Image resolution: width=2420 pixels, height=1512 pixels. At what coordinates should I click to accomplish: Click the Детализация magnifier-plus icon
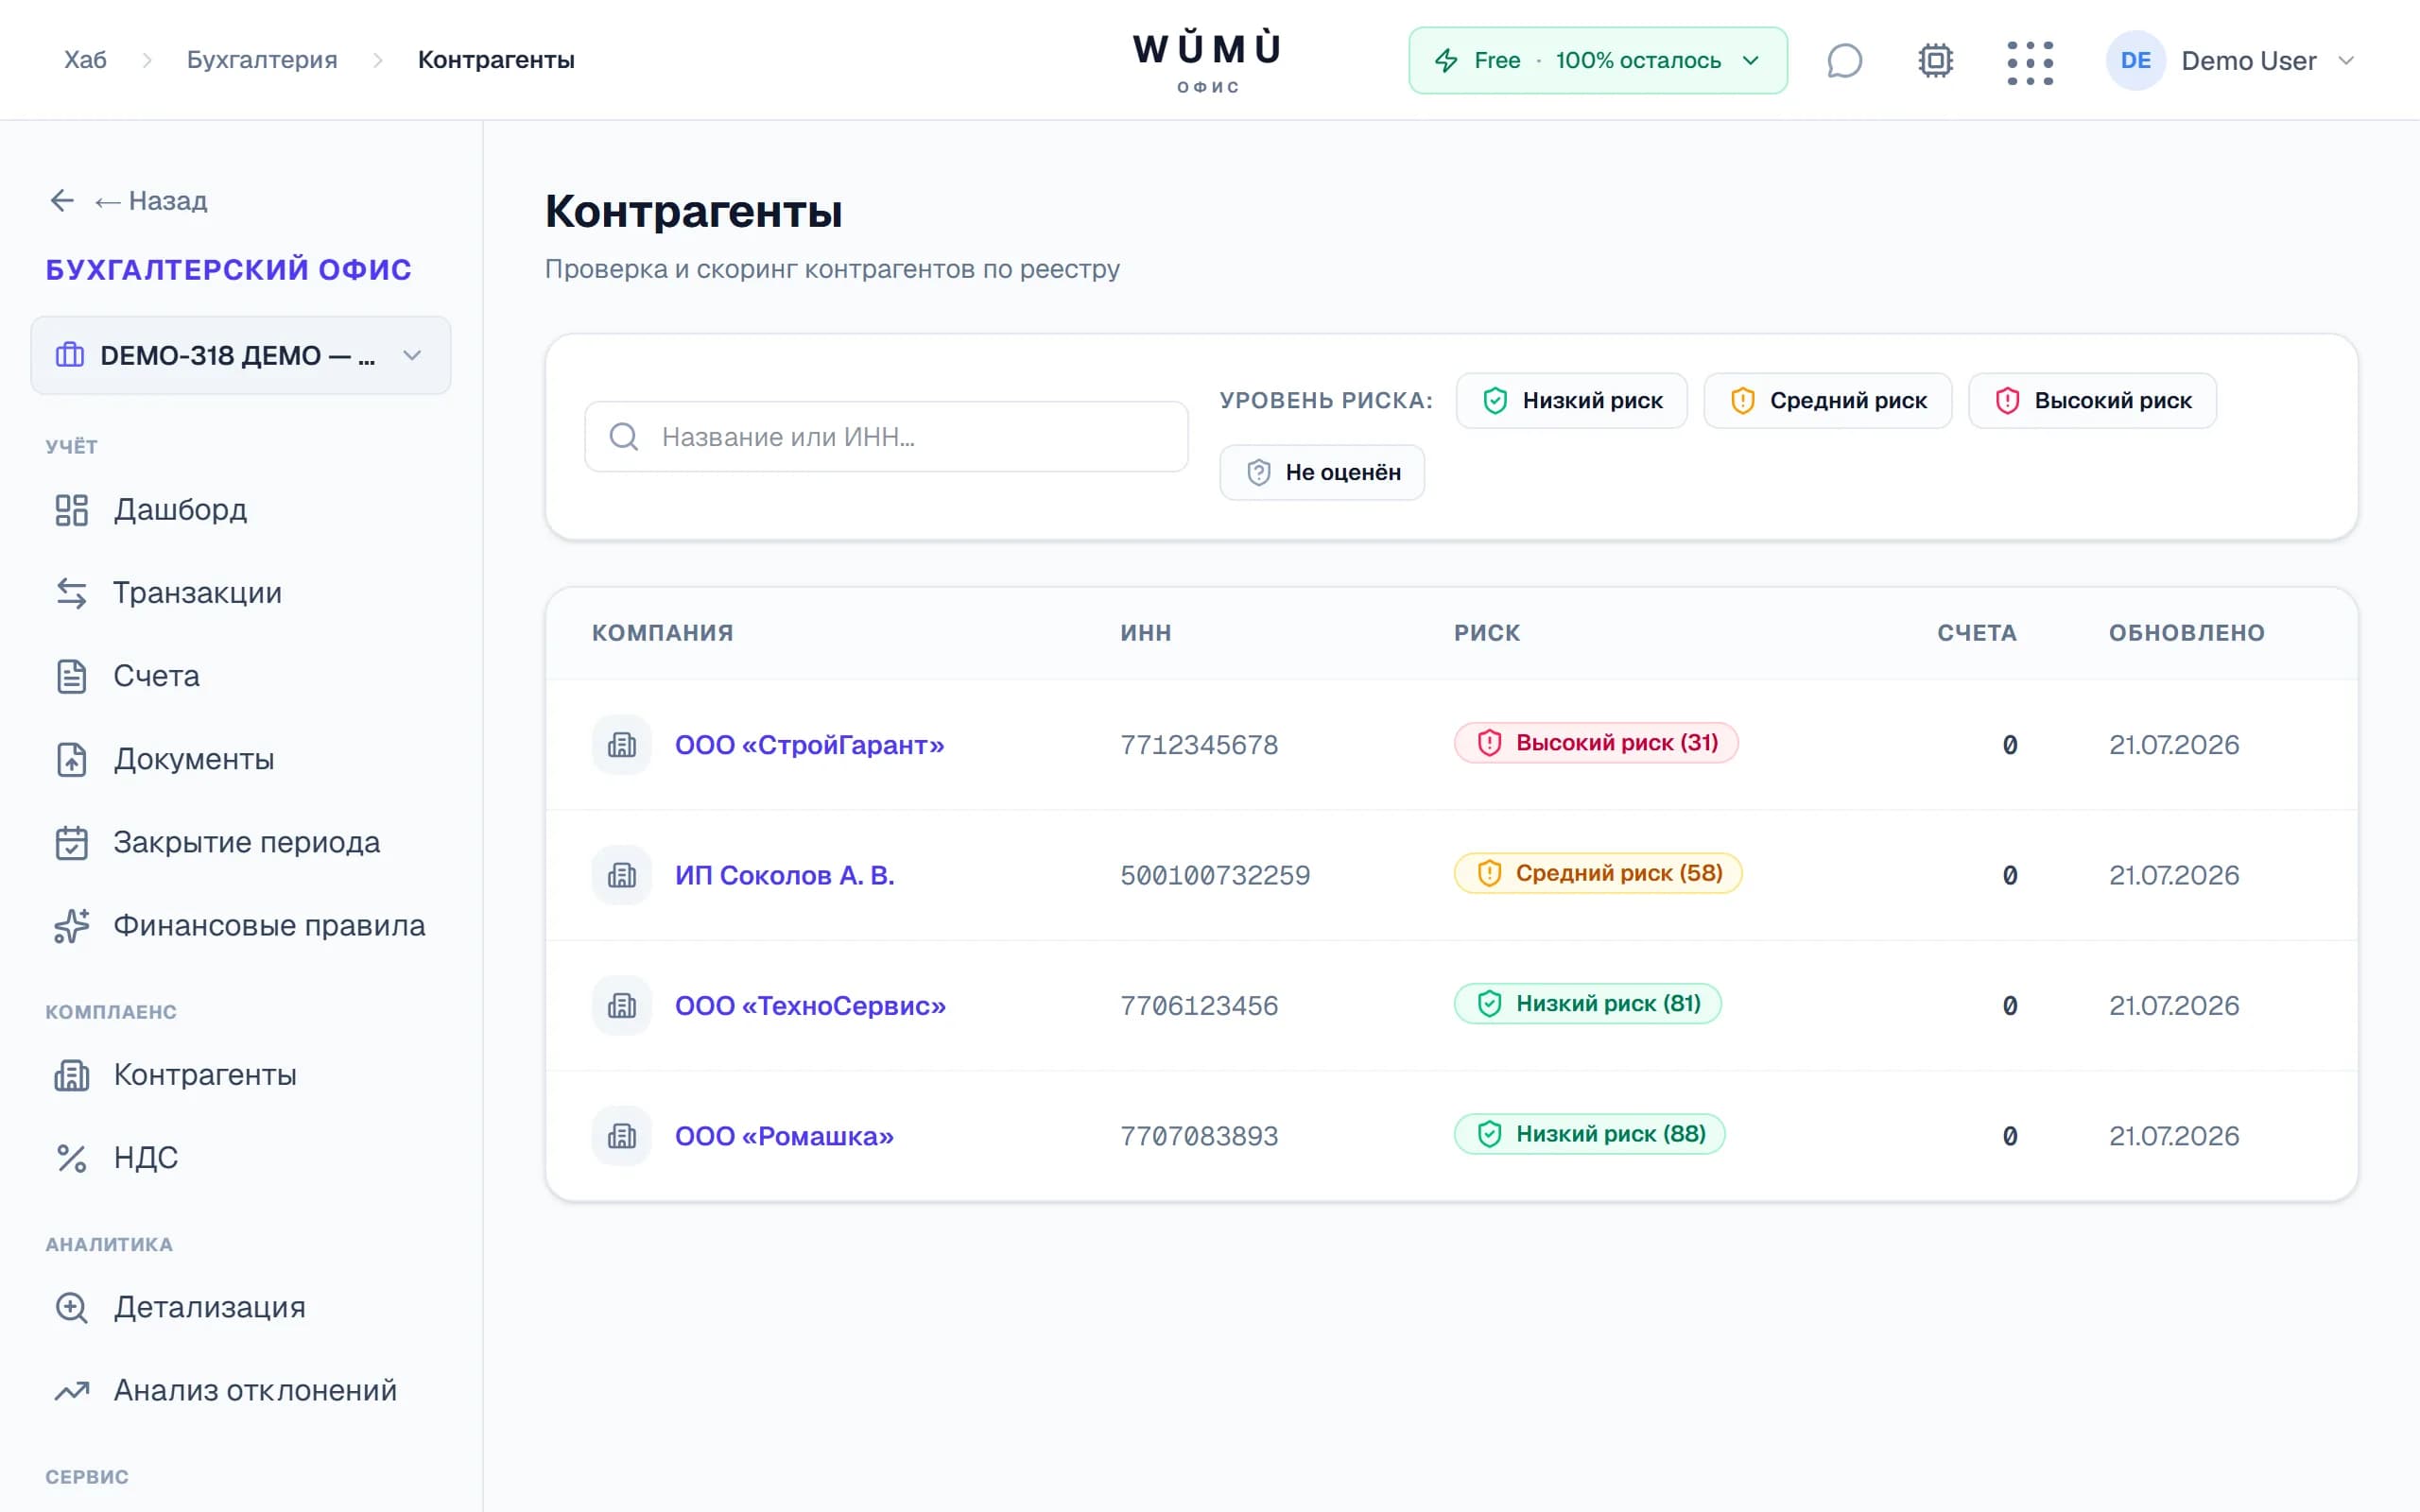[71, 1307]
